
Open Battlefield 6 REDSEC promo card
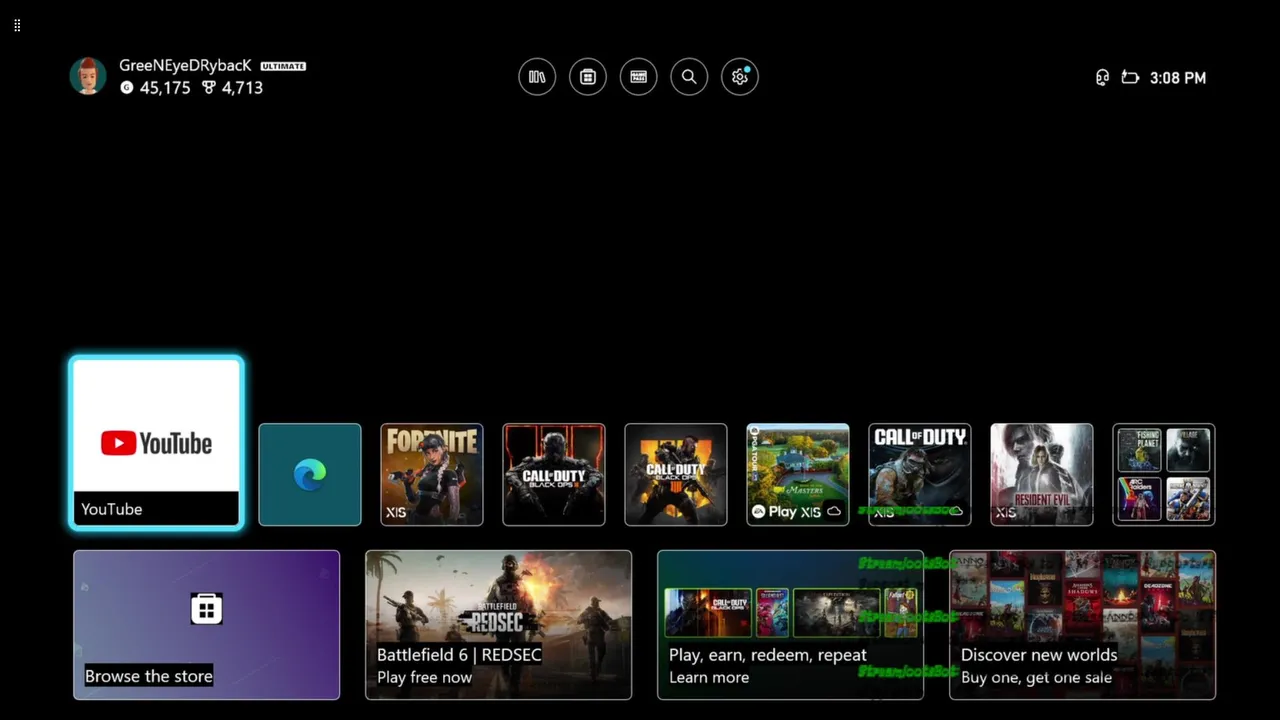499,625
